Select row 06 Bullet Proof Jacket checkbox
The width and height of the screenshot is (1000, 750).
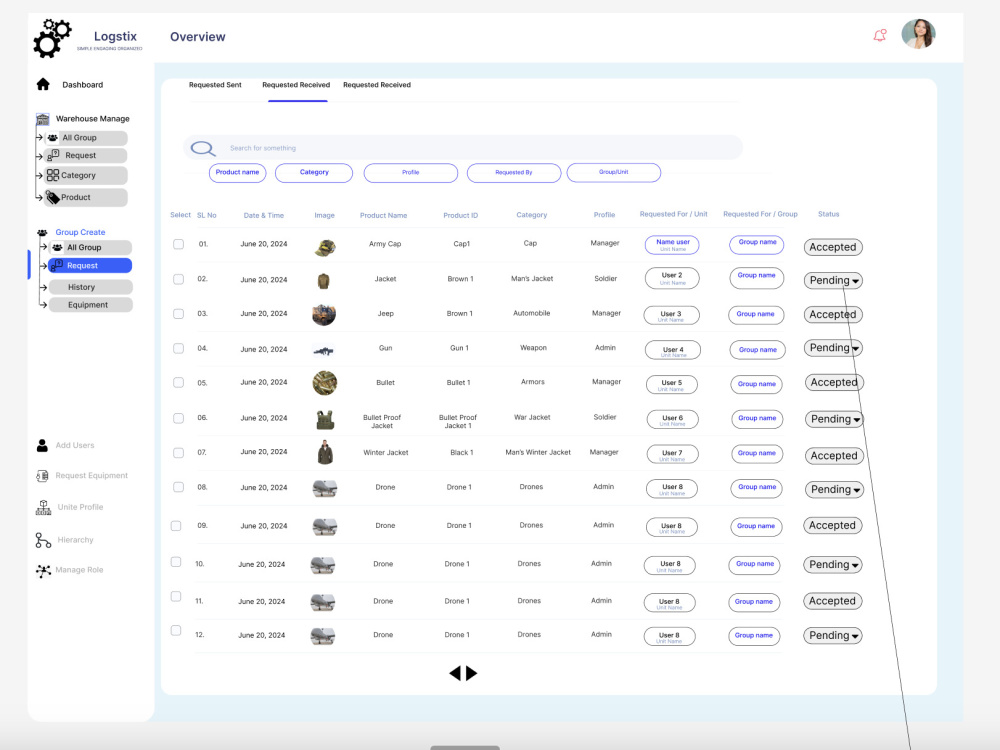179,418
